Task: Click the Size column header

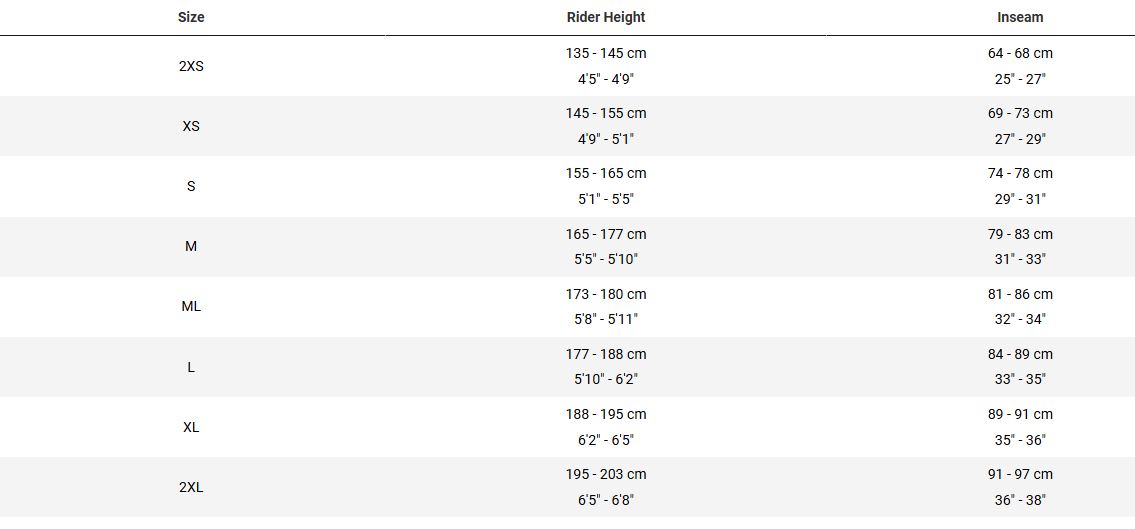Action: click(x=191, y=17)
